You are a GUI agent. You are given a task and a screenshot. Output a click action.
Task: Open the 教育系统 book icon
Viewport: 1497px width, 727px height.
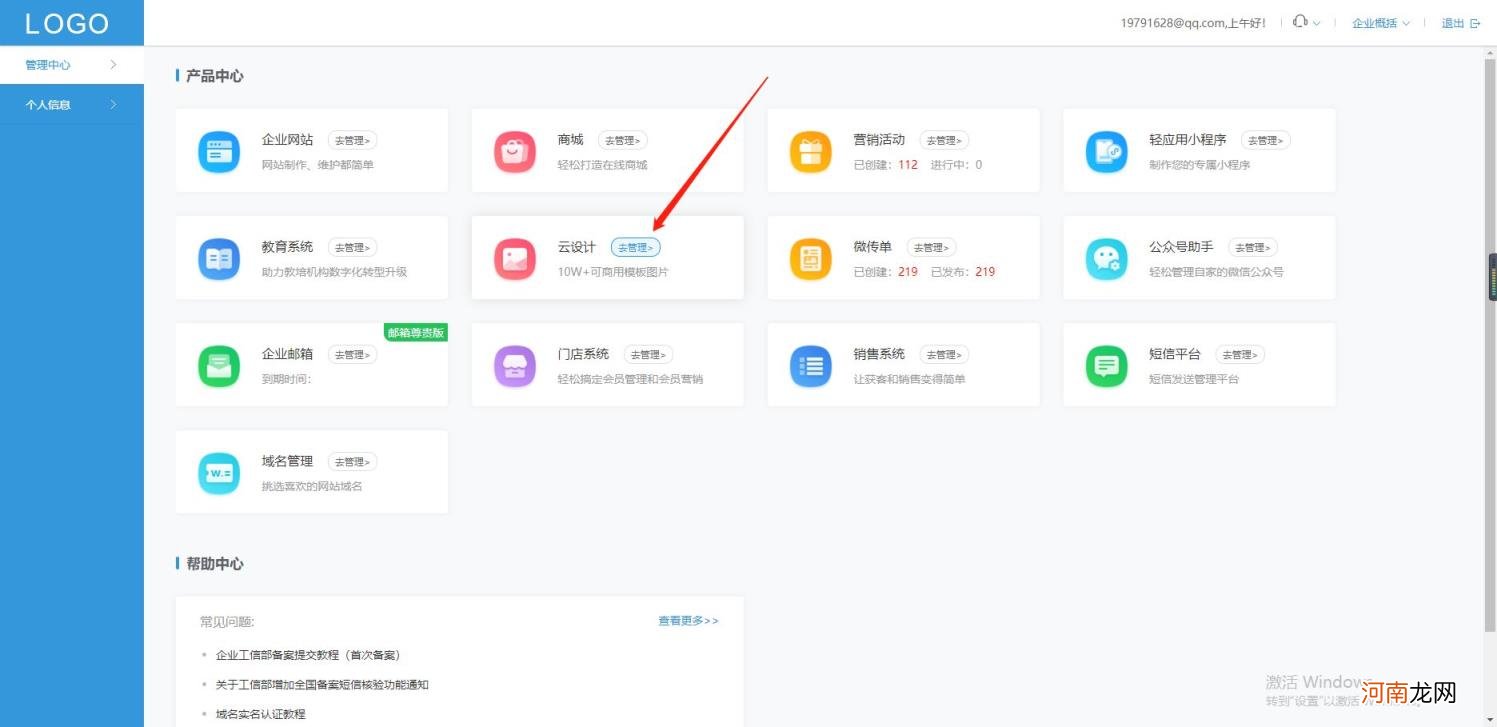tap(219, 259)
